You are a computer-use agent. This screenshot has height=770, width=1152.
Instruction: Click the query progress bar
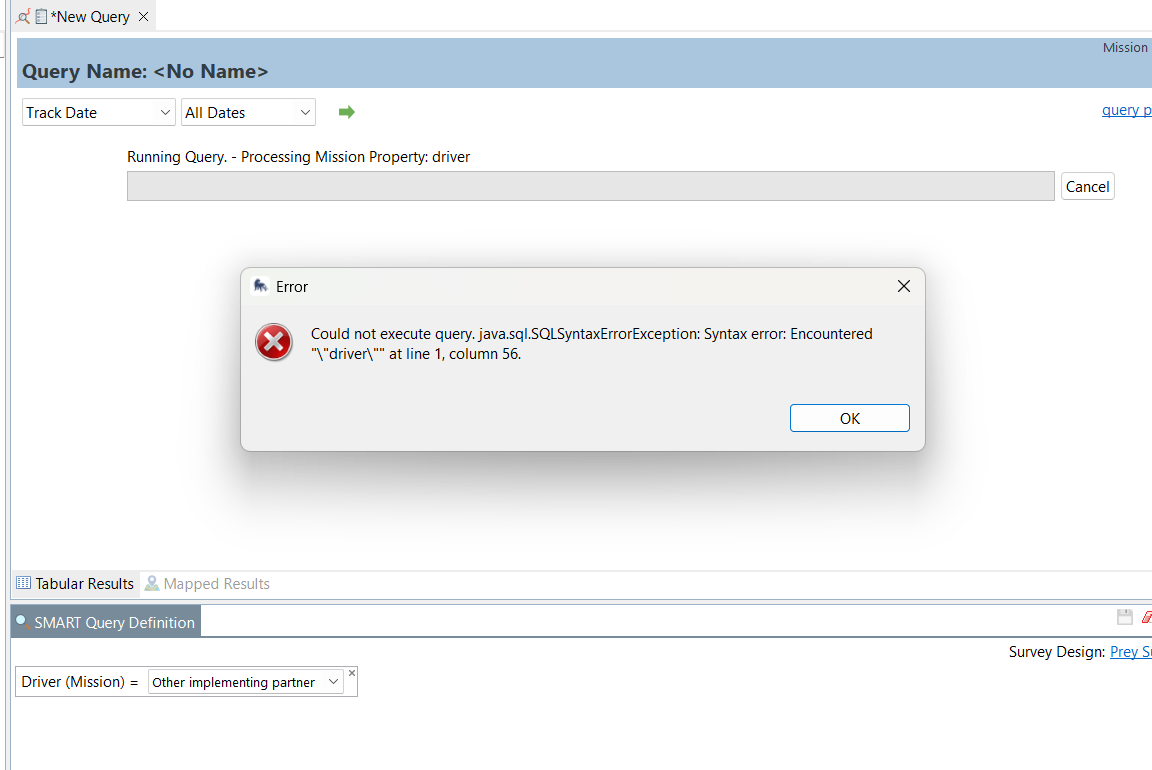(x=590, y=186)
